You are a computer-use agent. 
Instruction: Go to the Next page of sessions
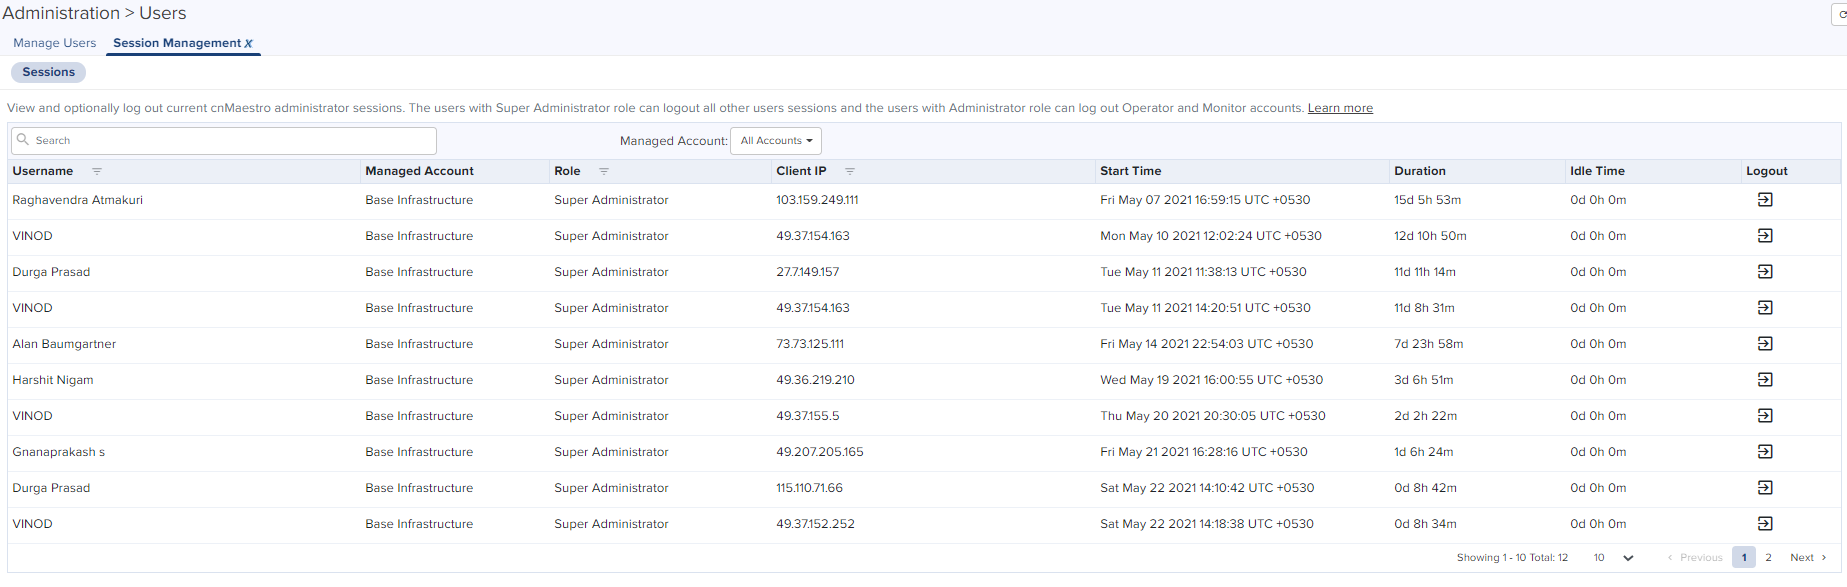click(x=1808, y=558)
